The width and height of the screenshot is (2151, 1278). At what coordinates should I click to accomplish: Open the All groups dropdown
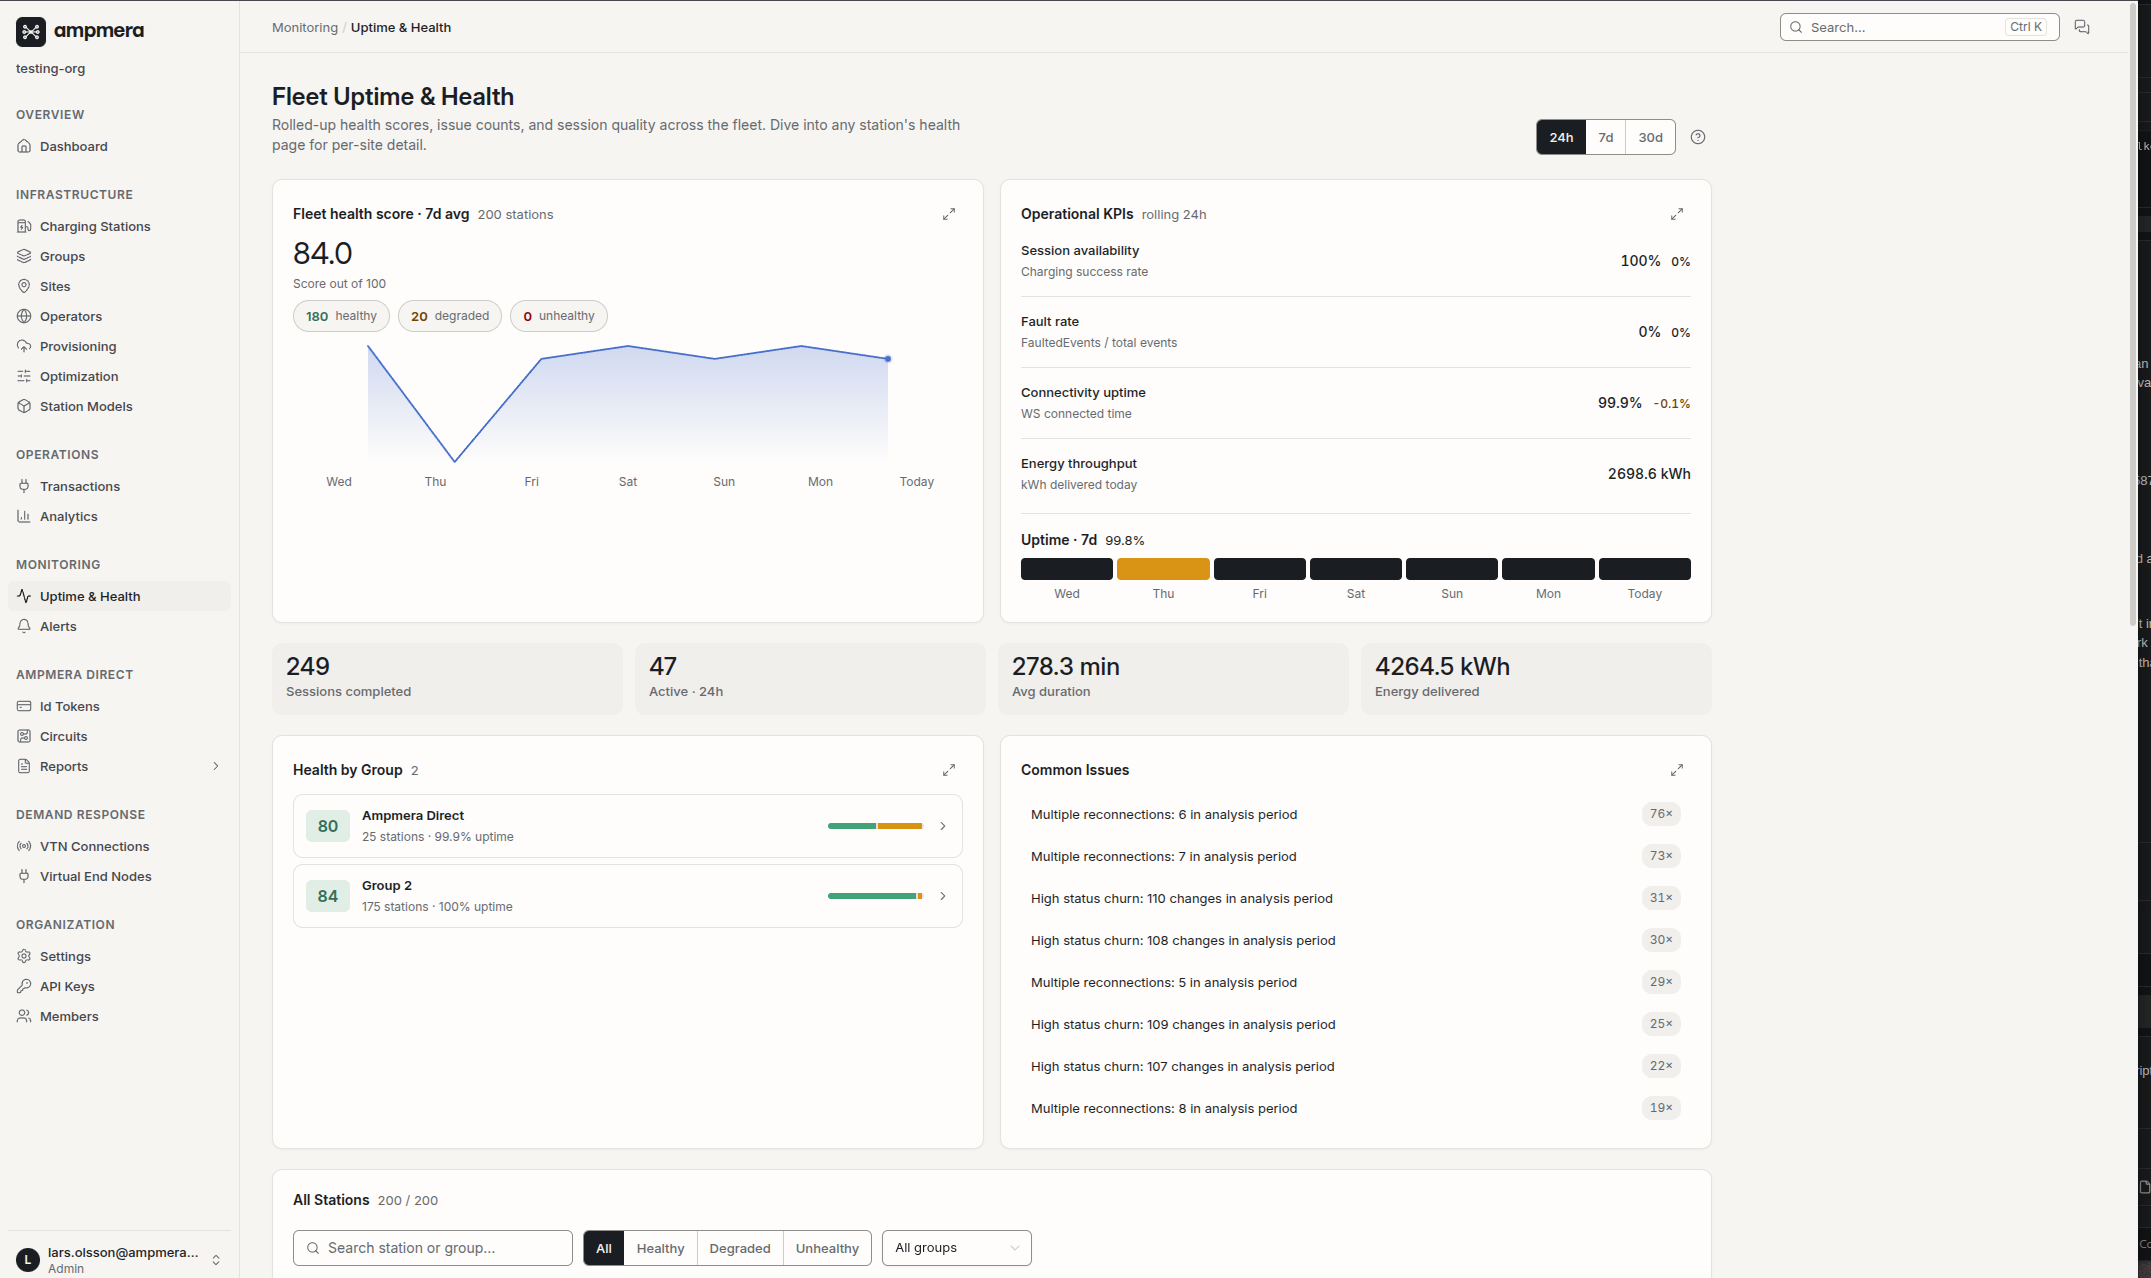click(x=957, y=1248)
